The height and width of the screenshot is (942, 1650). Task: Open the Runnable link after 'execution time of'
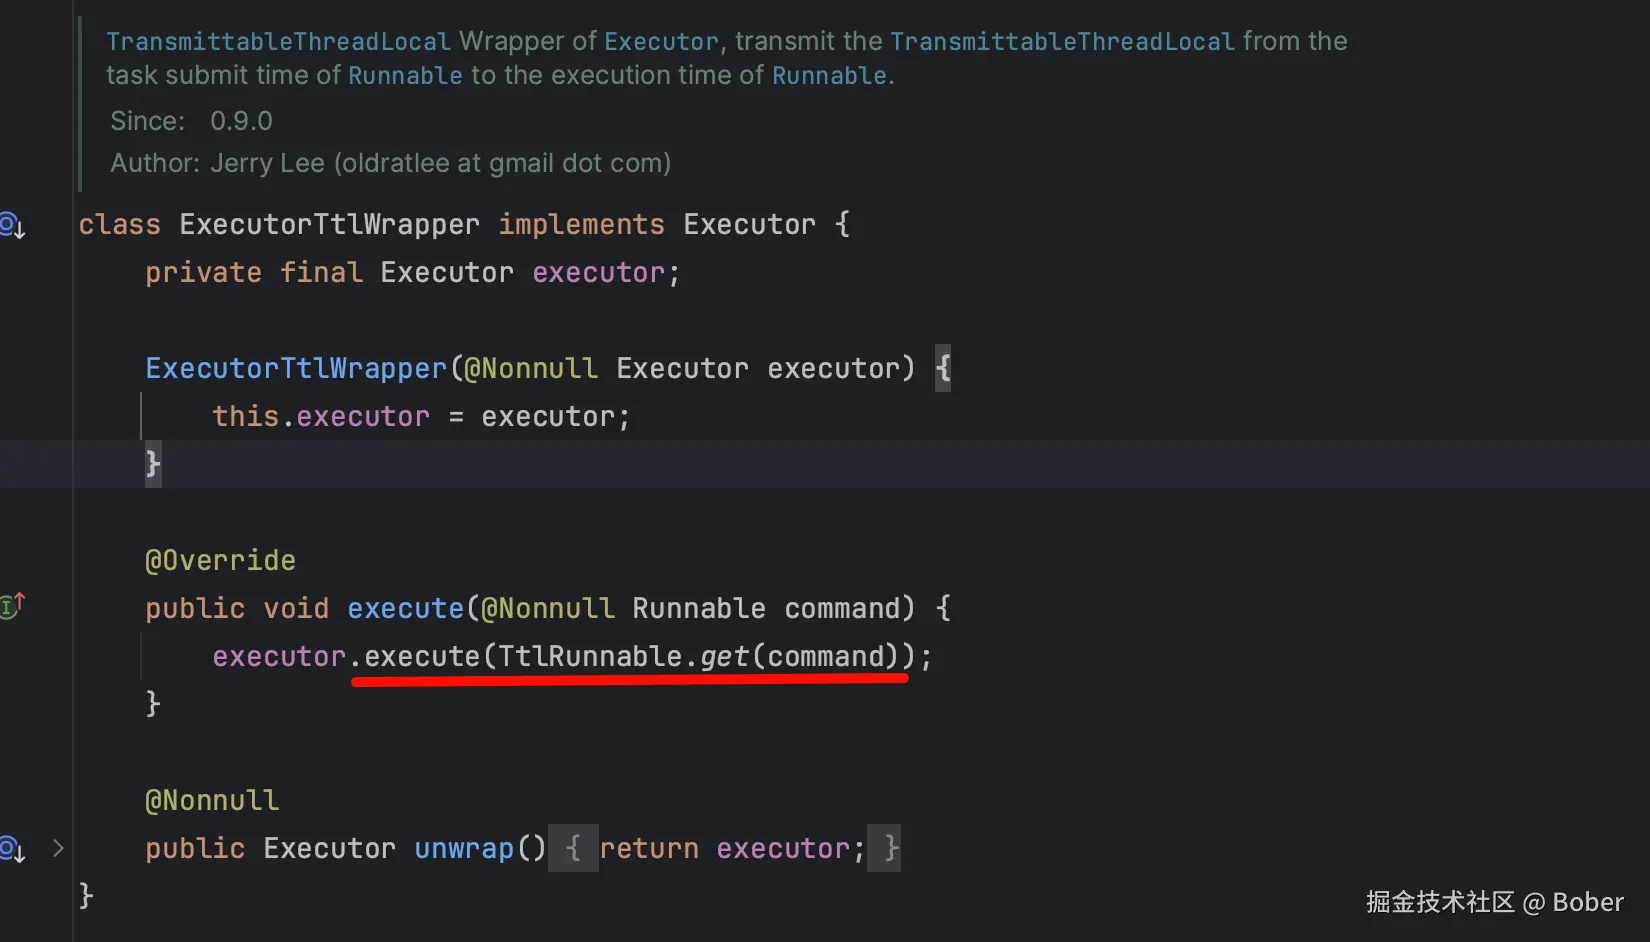click(x=829, y=76)
